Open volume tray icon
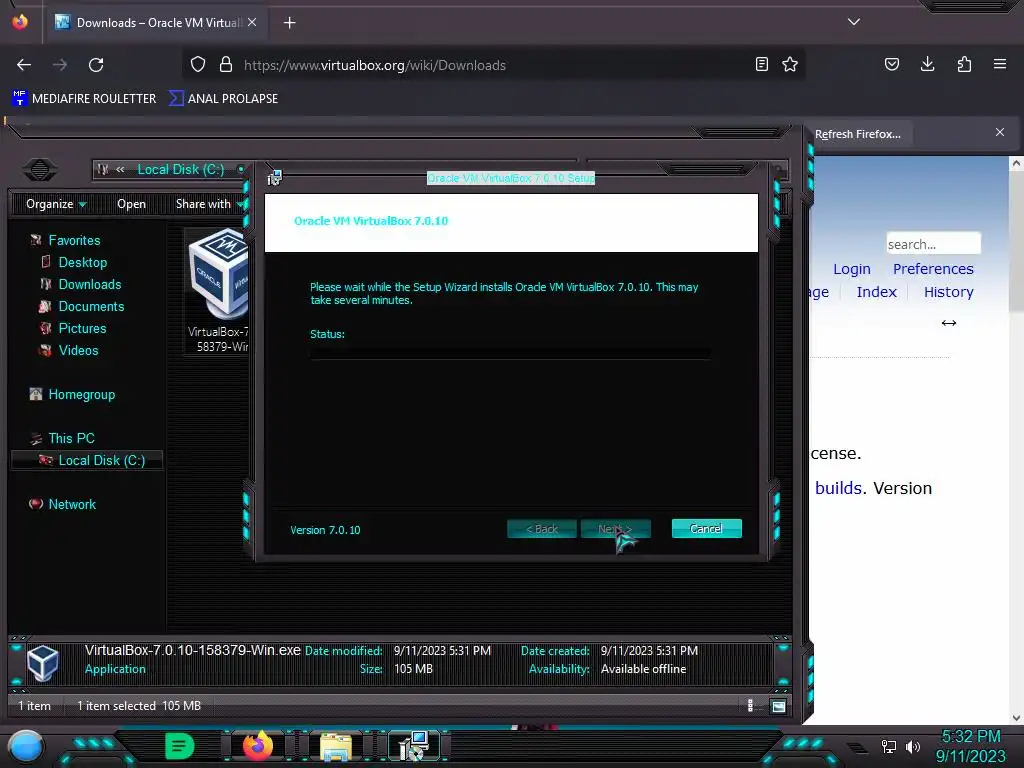This screenshot has height=768, width=1024. pos(913,746)
